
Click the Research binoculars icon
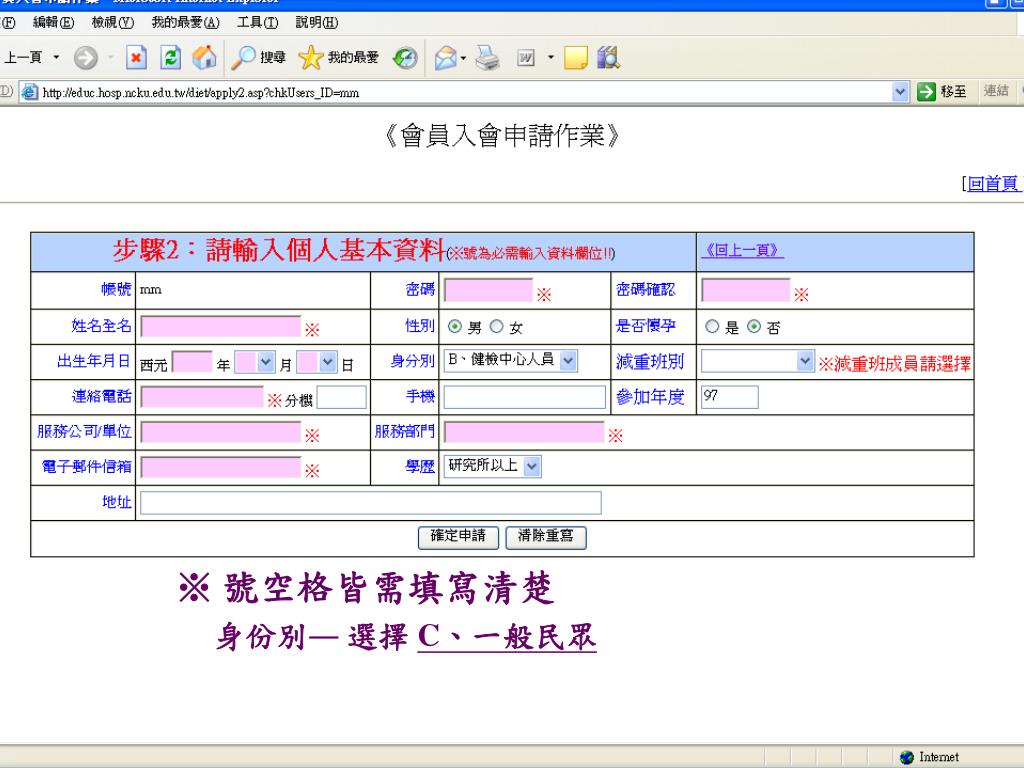pos(608,57)
